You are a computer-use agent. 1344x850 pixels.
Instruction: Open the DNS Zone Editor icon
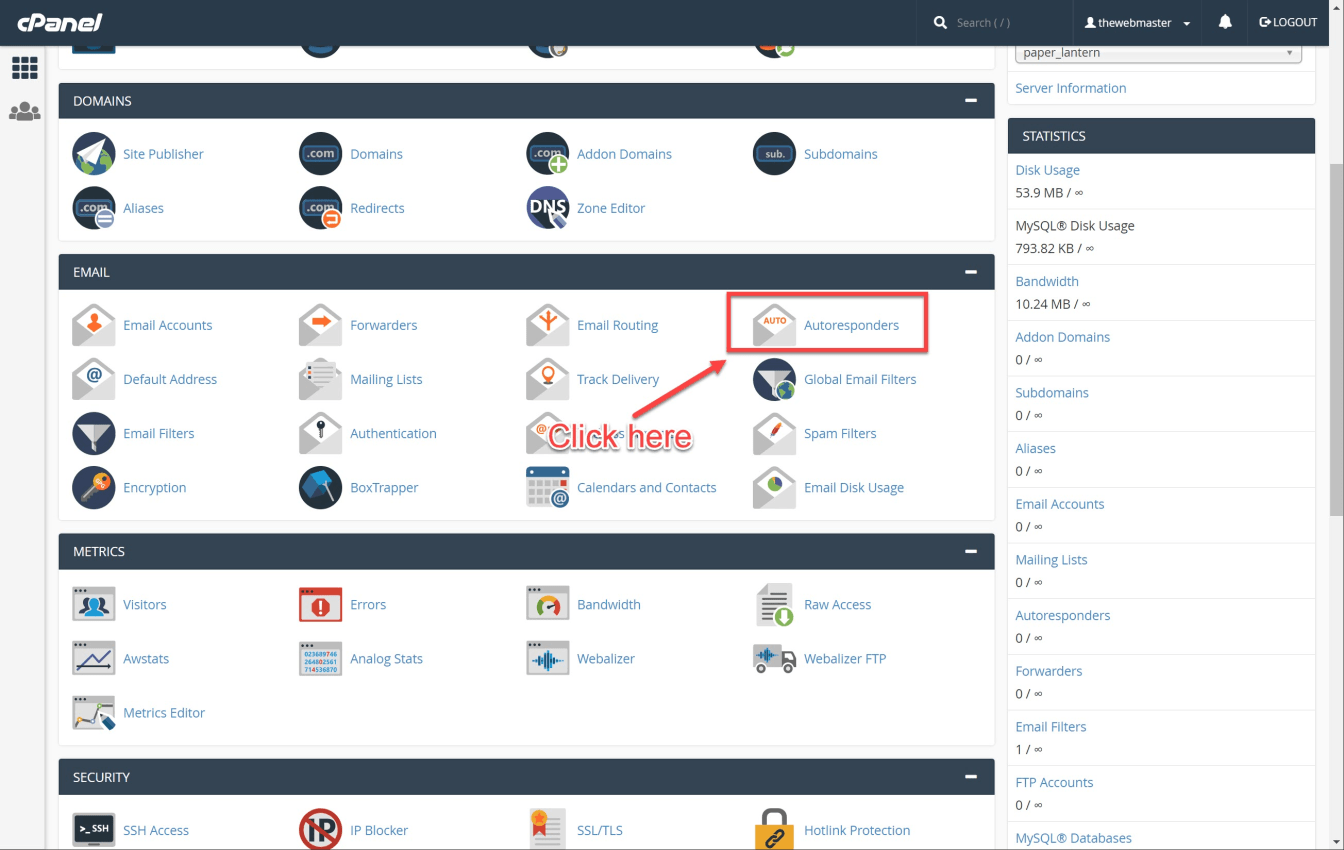pos(548,208)
